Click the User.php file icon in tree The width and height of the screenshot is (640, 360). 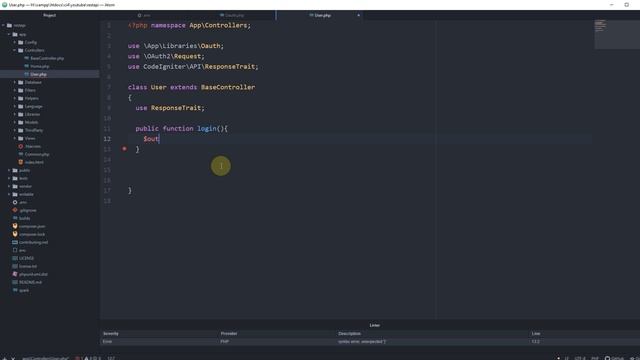click(27, 74)
